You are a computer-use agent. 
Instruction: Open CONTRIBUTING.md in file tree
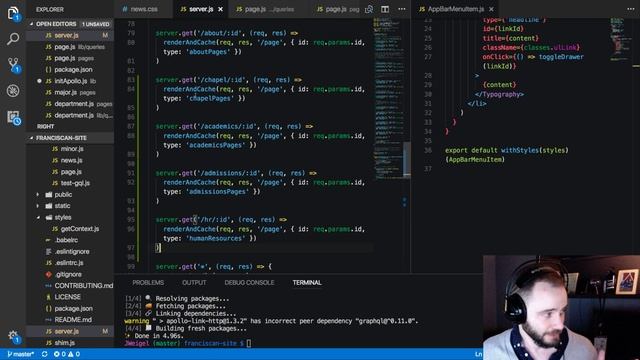(70, 286)
